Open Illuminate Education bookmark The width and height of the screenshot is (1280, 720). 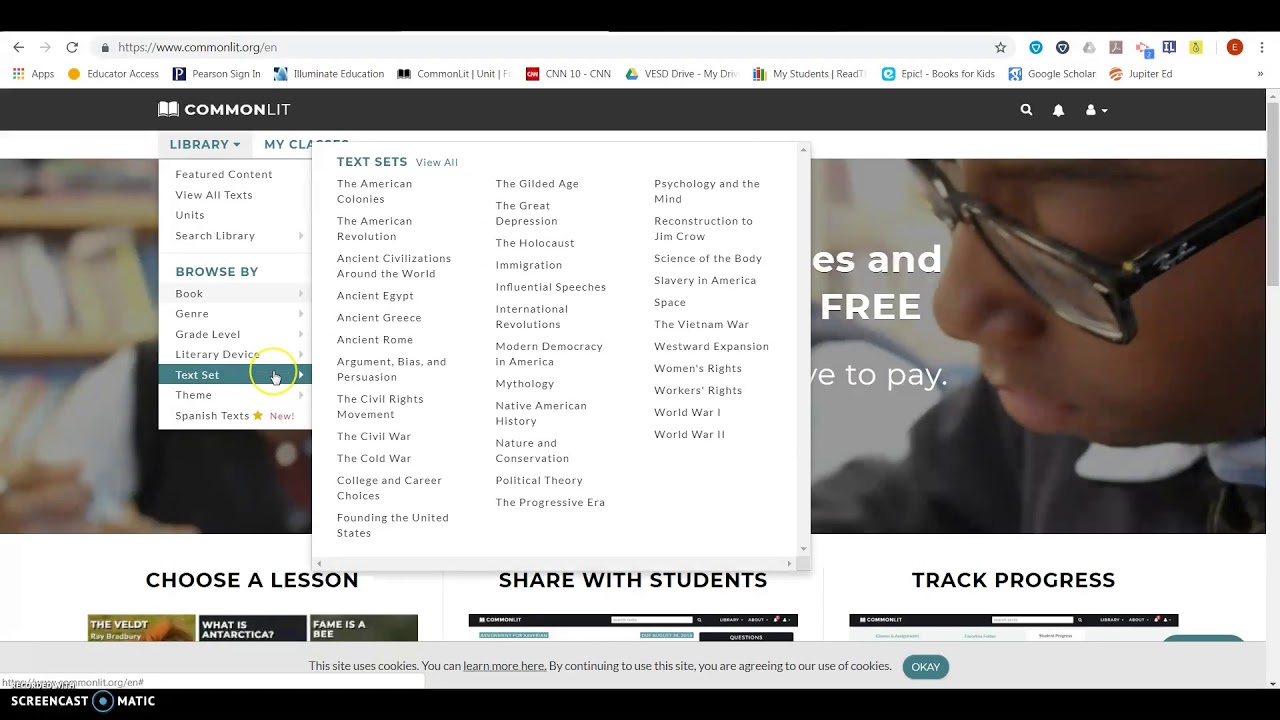[x=329, y=74]
